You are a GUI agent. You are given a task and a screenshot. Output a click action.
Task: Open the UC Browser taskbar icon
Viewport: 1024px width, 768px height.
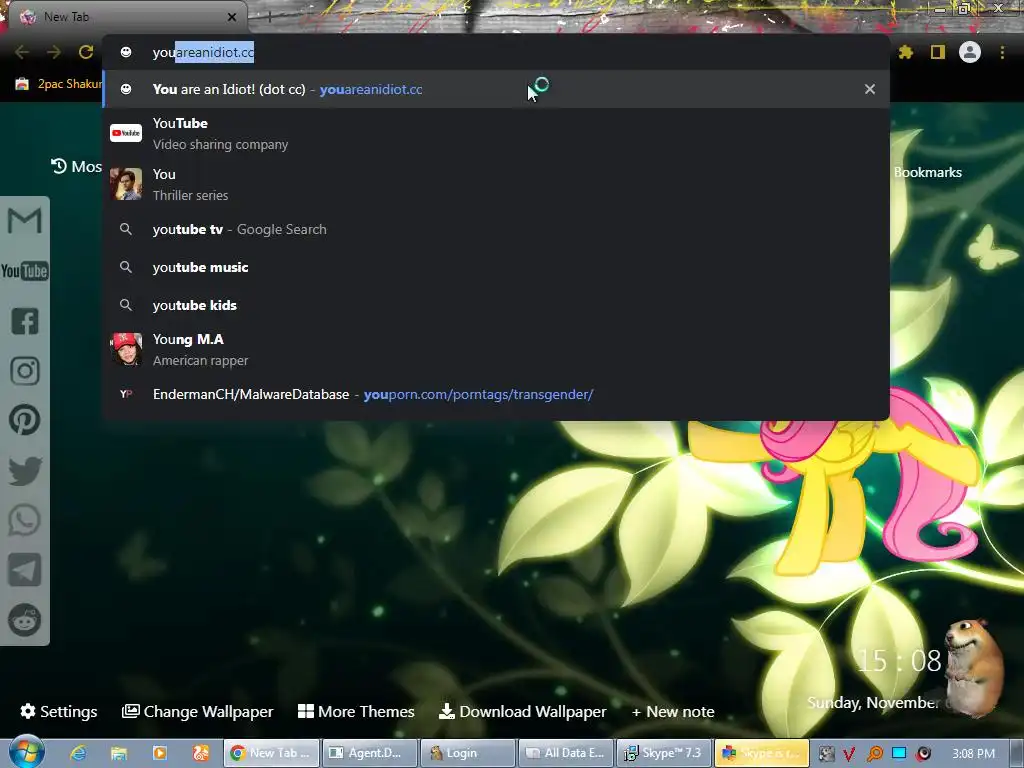pos(201,753)
